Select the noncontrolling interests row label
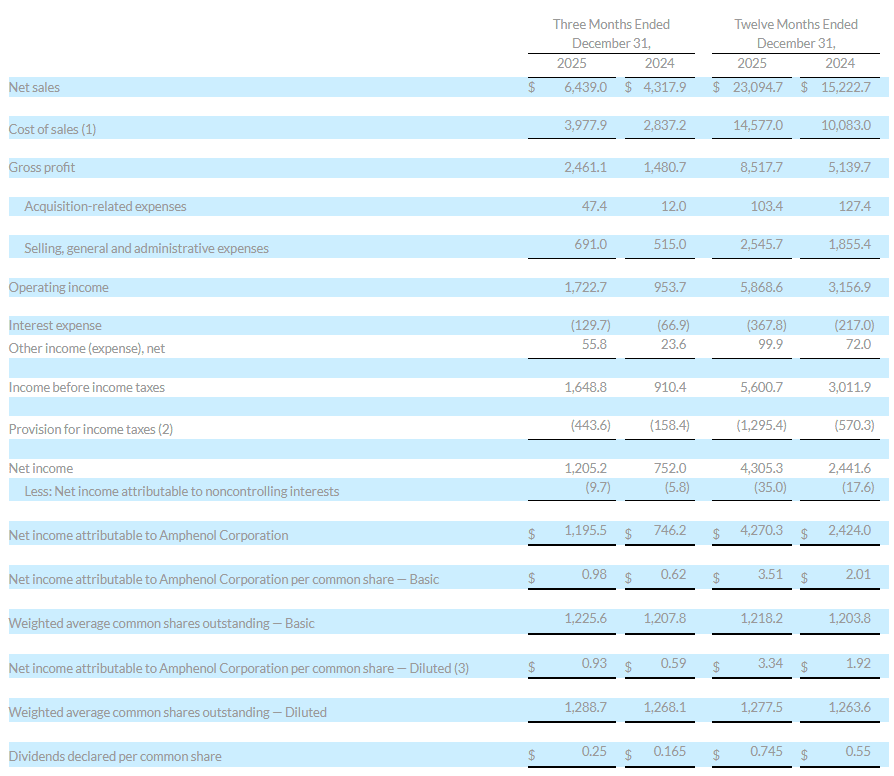Viewport: 894px width, 776px height. [181, 491]
